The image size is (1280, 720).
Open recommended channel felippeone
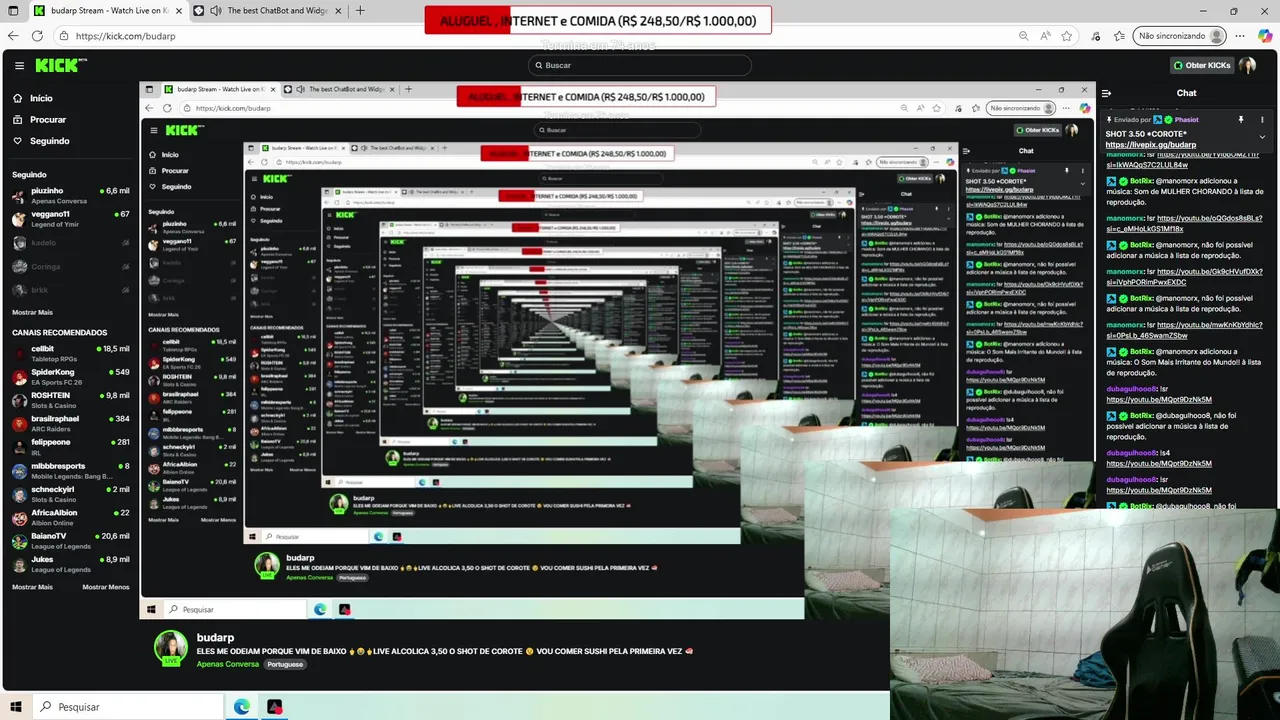pyautogui.click(x=71, y=447)
